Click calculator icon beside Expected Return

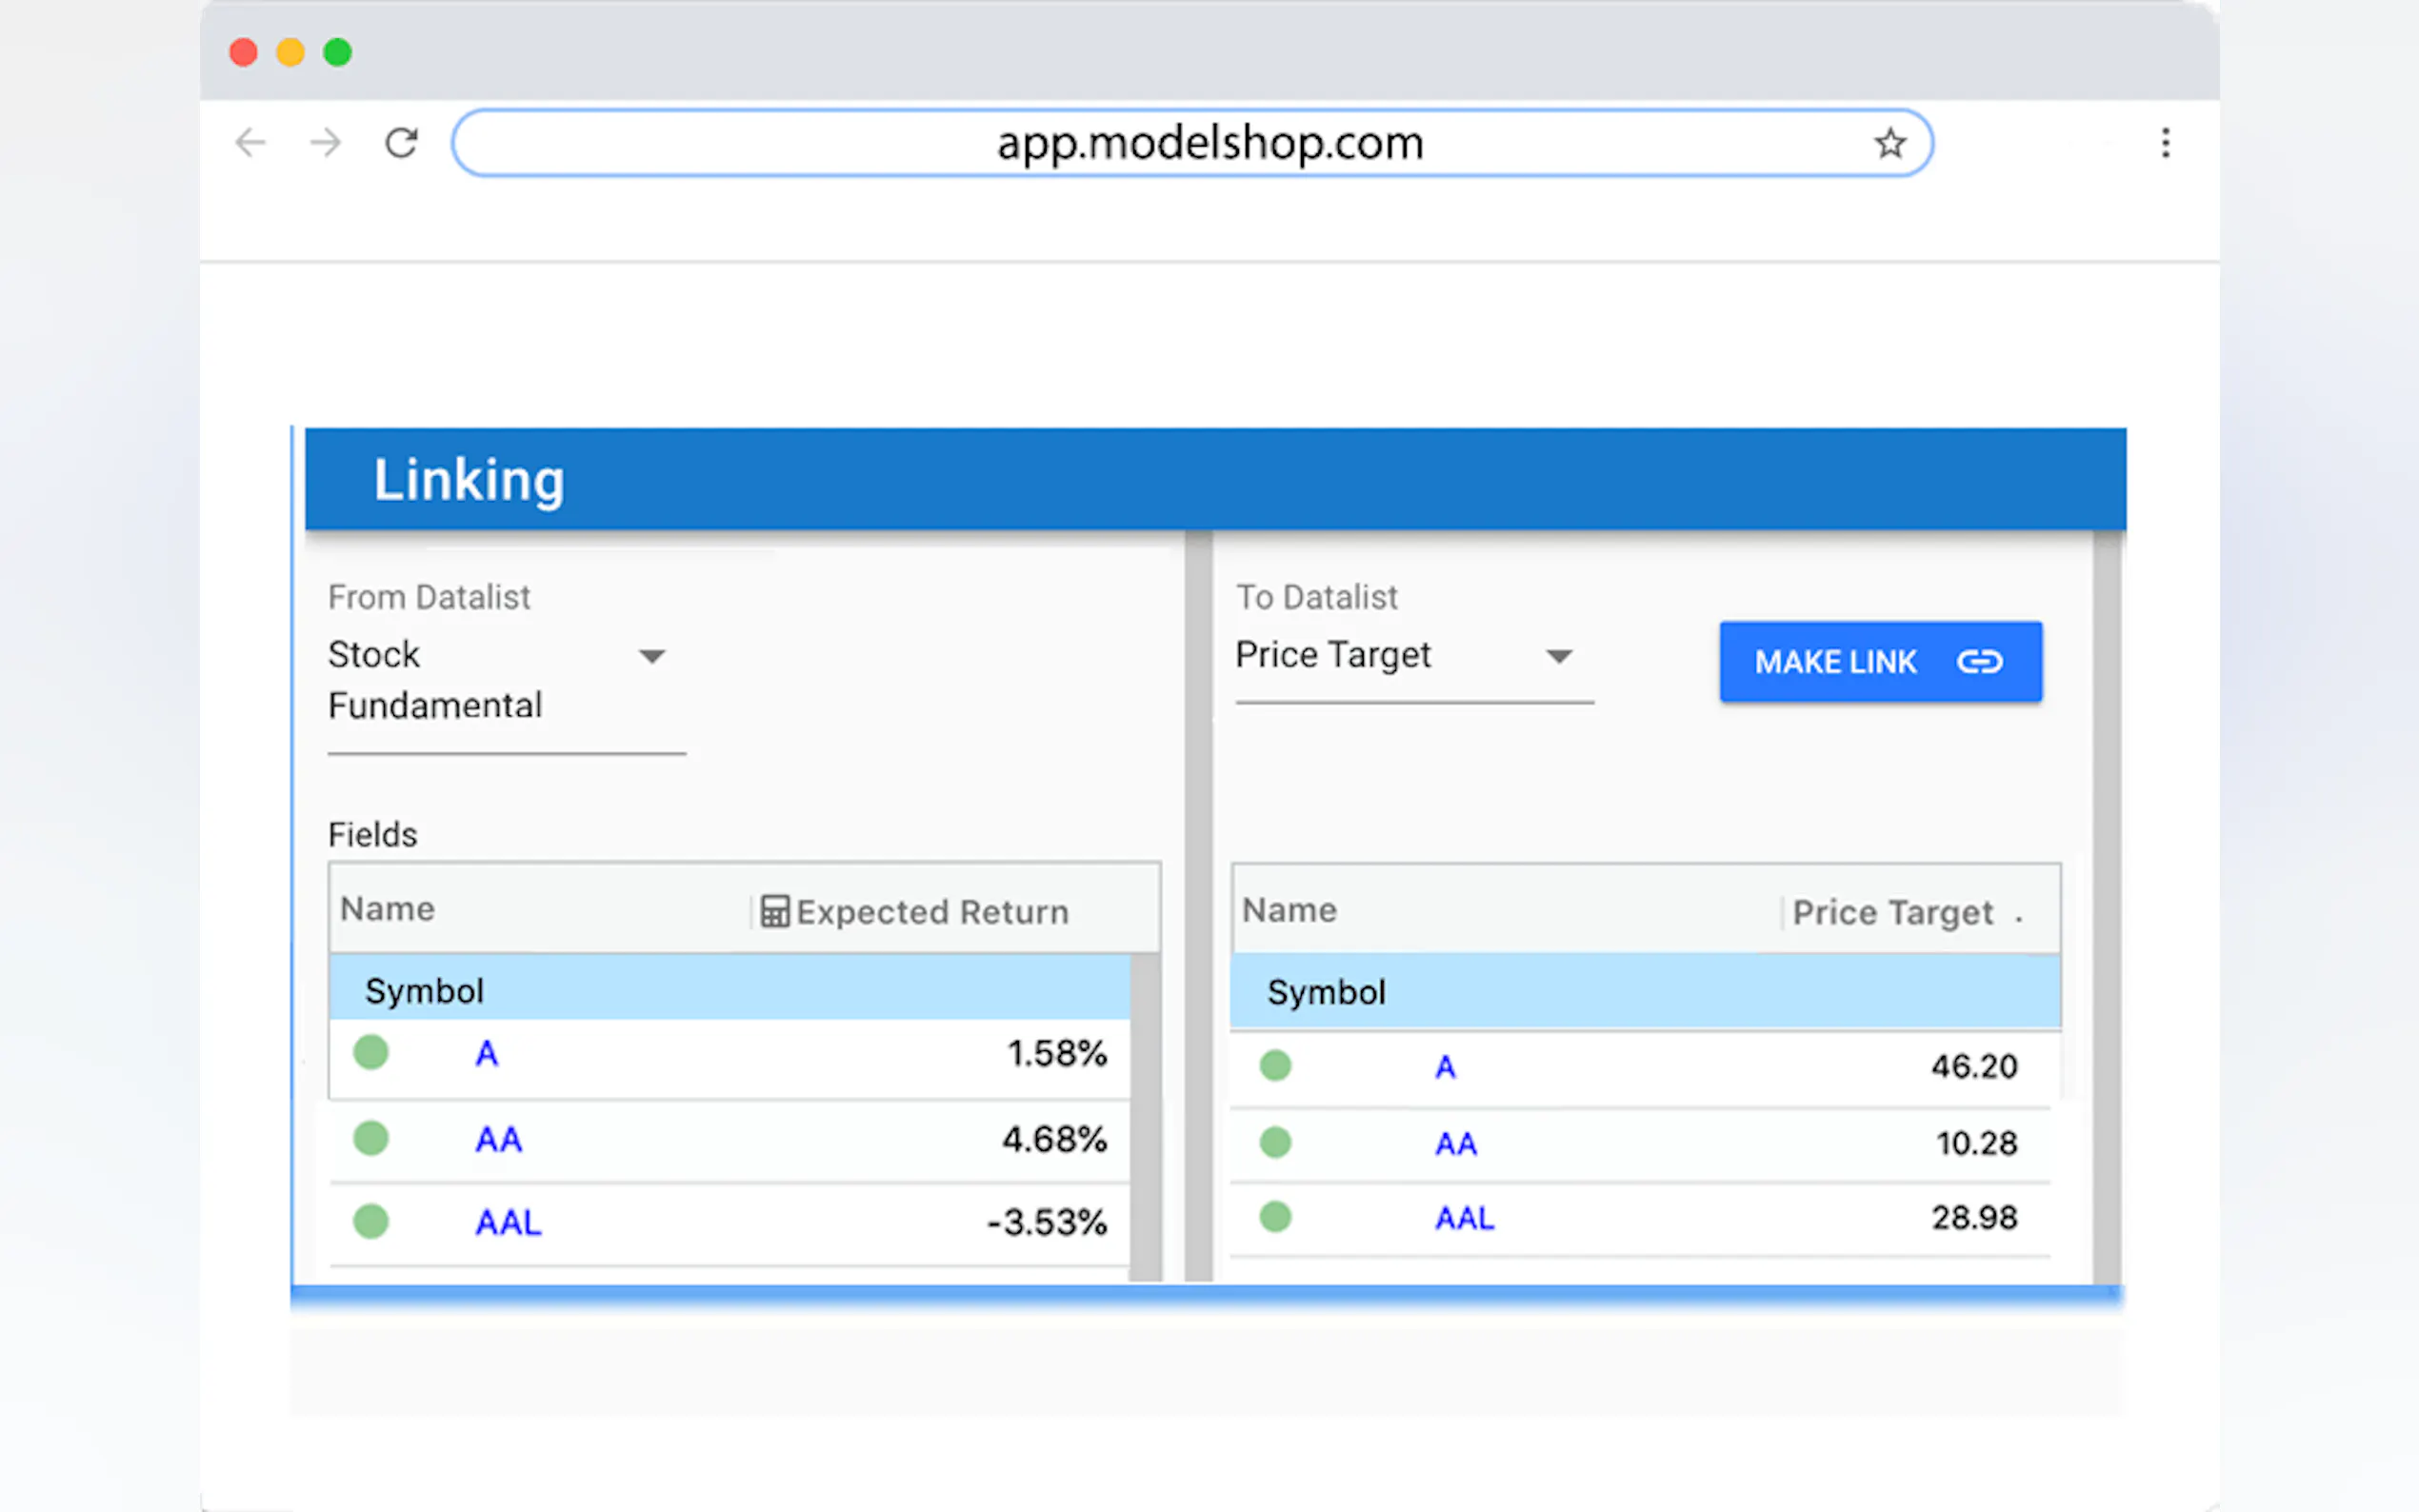tap(774, 911)
